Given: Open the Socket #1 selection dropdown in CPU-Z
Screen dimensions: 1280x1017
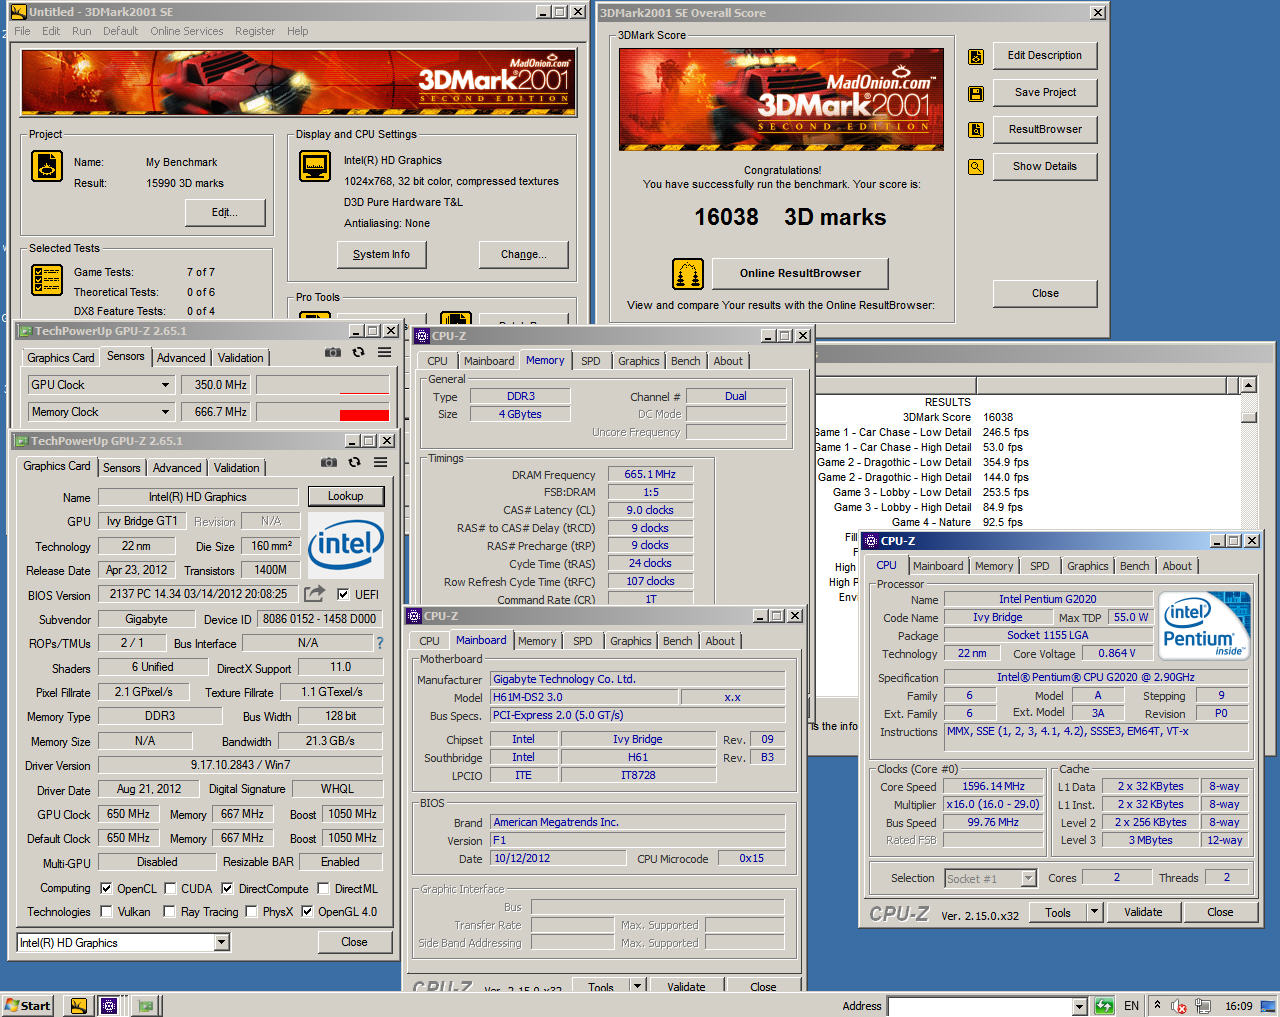Looking at the screenshot, I should tap(1028, 878).
